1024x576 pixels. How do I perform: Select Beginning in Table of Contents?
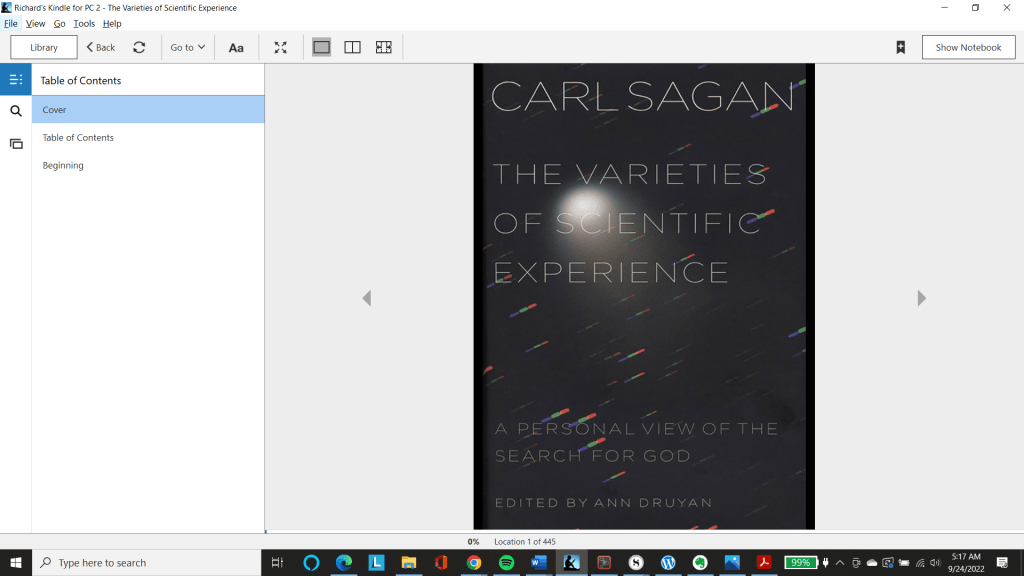63,165
